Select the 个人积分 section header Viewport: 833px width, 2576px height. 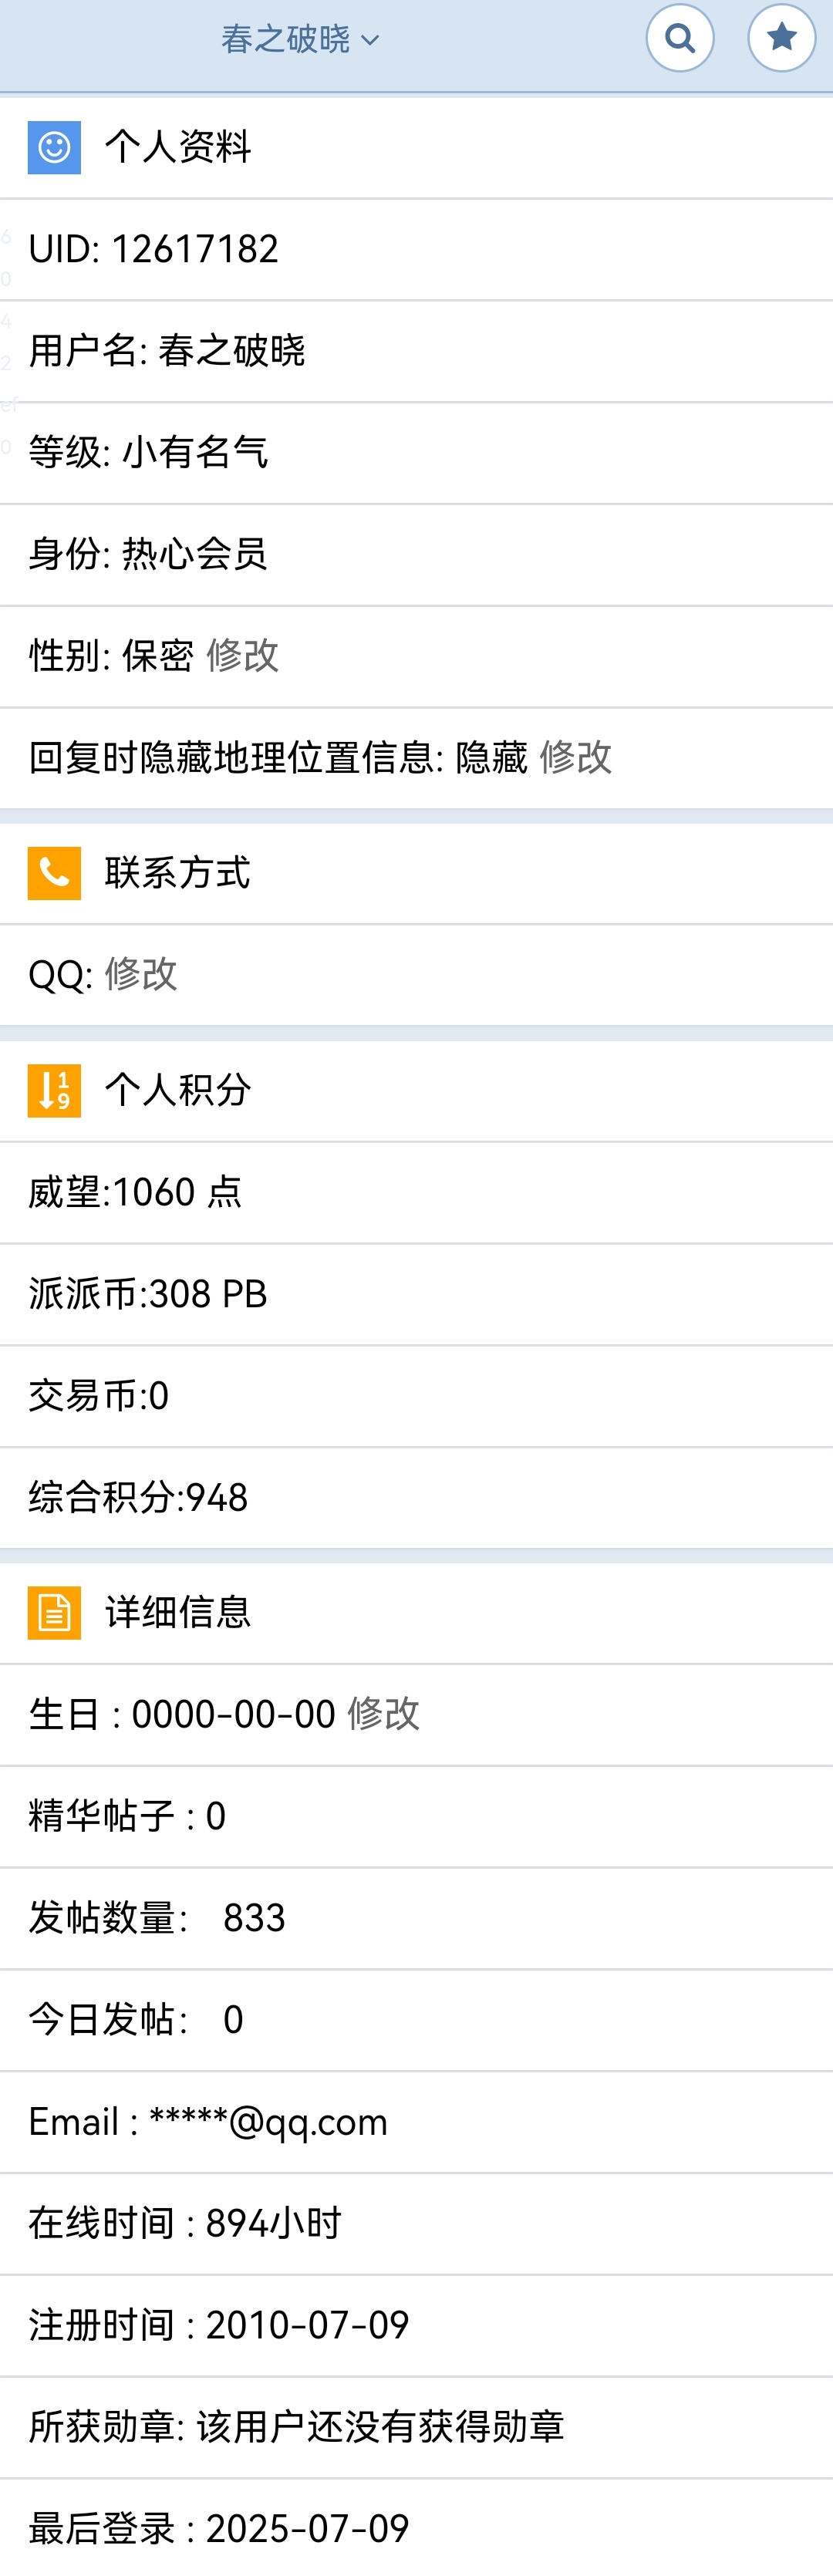(416, 1090)
